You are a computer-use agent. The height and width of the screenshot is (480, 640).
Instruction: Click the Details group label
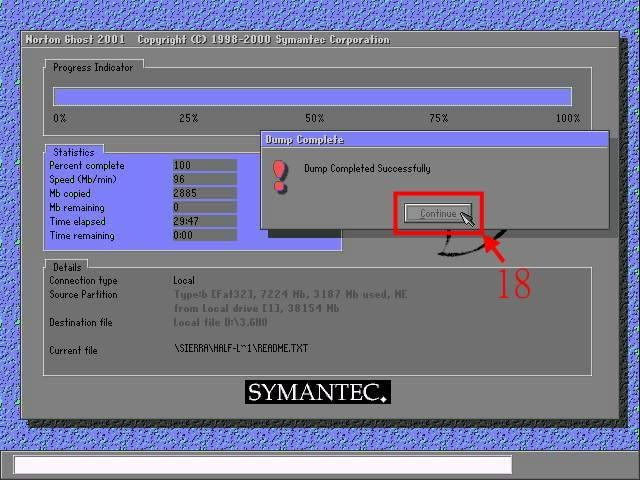[67, 267]
